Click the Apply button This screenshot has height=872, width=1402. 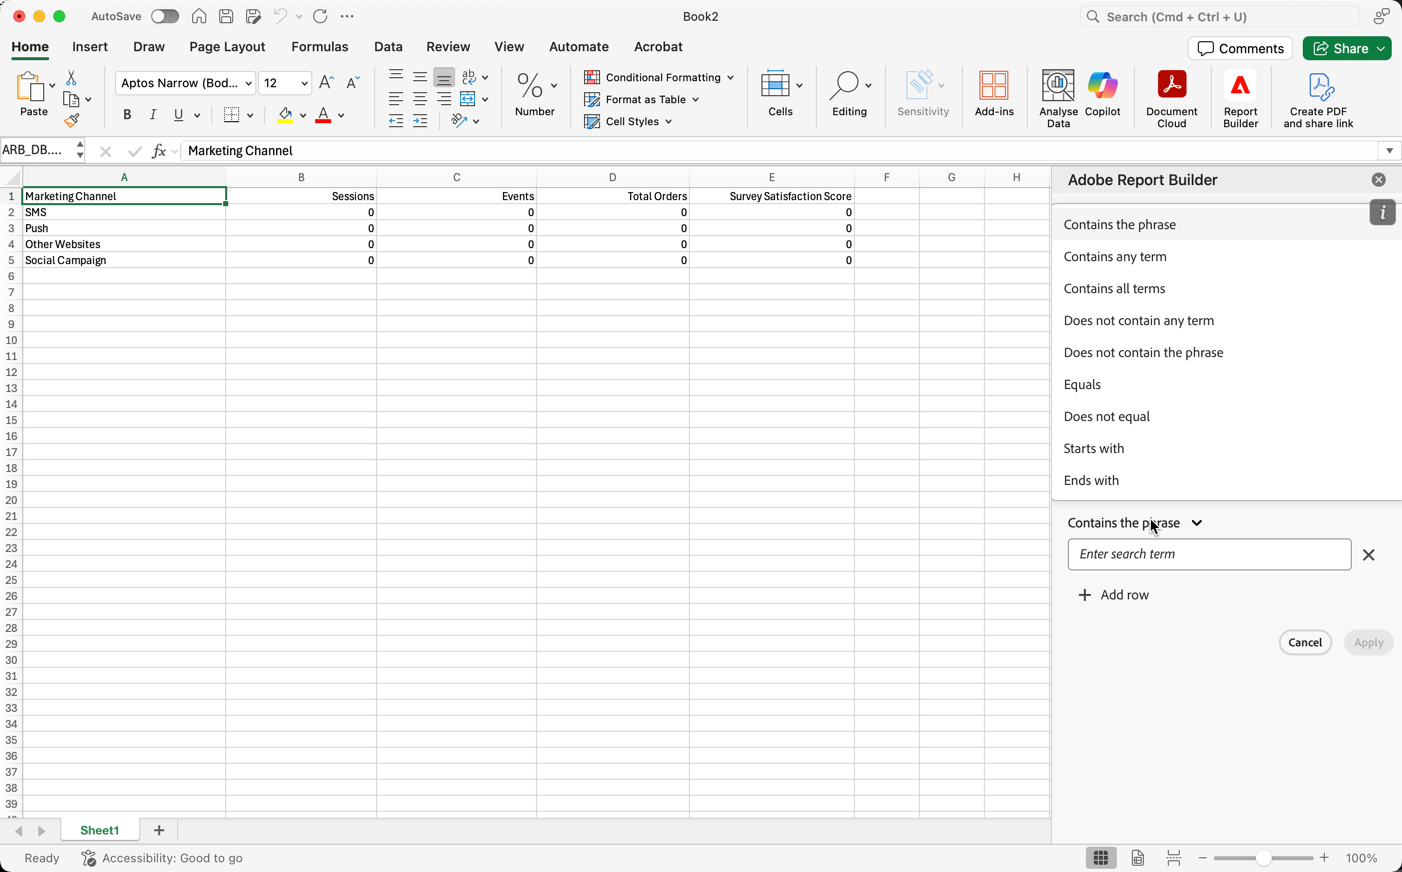point(1368,642)
